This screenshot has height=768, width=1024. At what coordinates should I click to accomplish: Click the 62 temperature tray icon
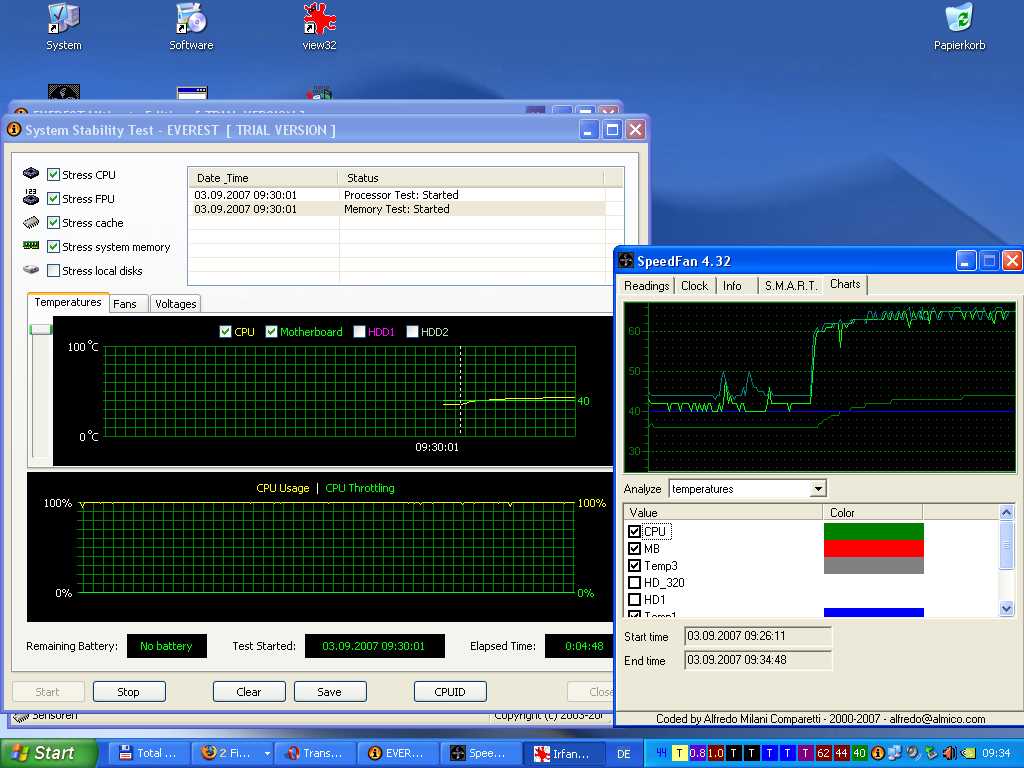[823, 753]
